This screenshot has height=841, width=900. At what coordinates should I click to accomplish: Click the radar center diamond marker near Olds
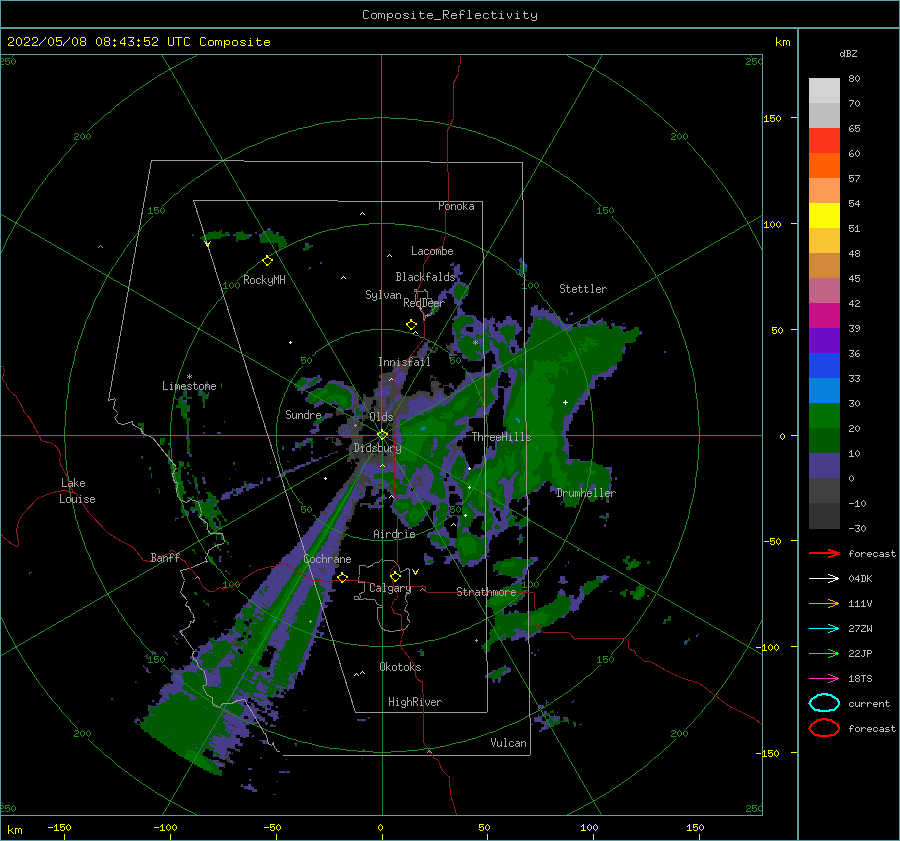pyautogui.click(x=382, y=435)
